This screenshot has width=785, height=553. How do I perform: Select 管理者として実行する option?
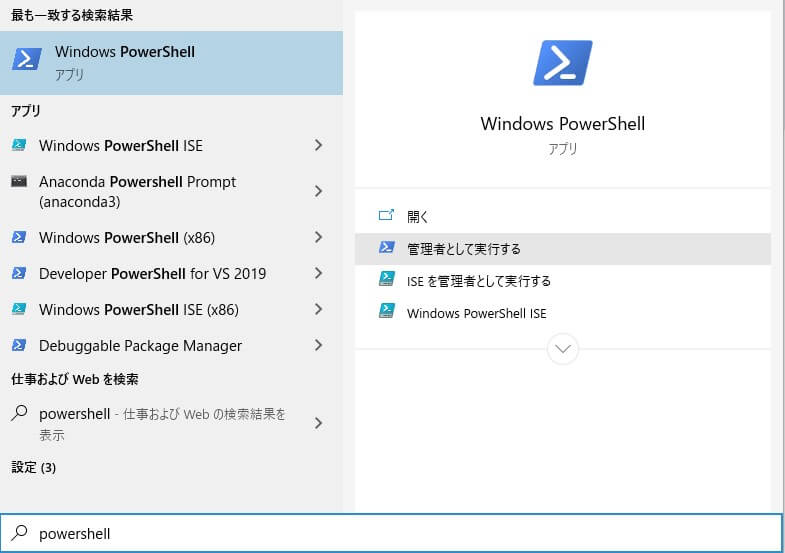463,249
